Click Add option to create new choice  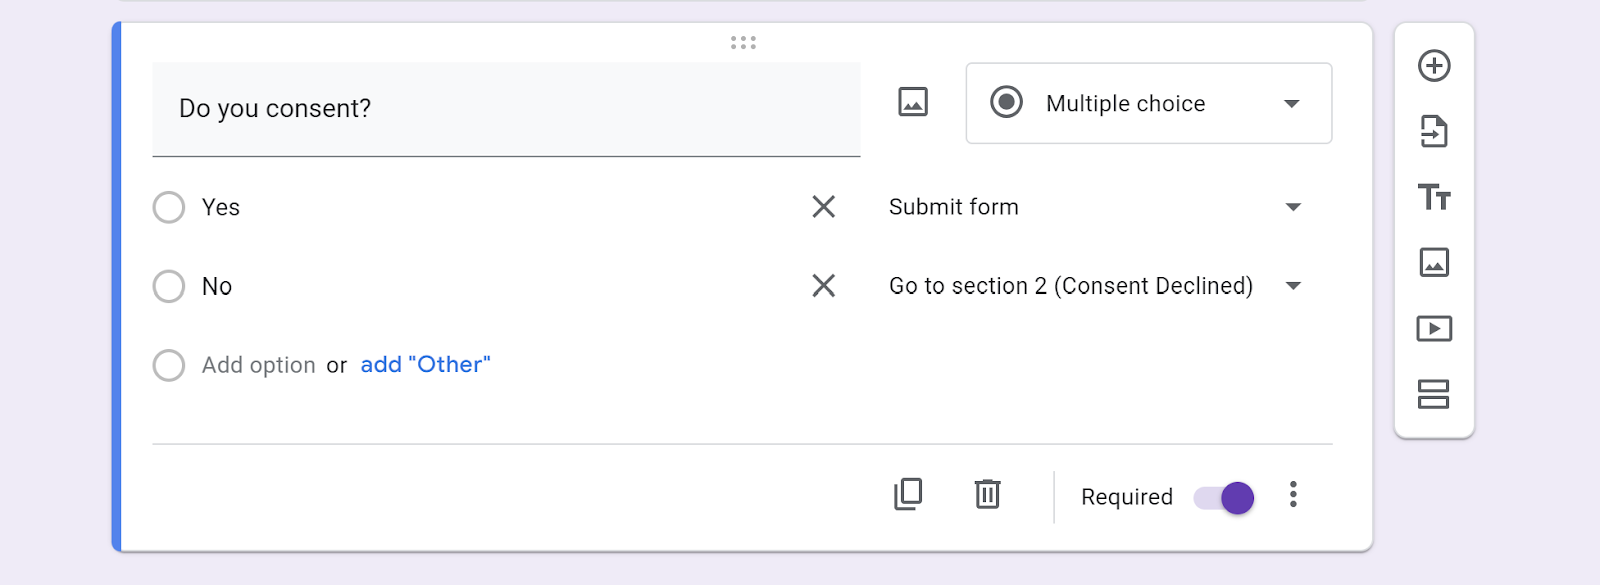coord(258,365)
